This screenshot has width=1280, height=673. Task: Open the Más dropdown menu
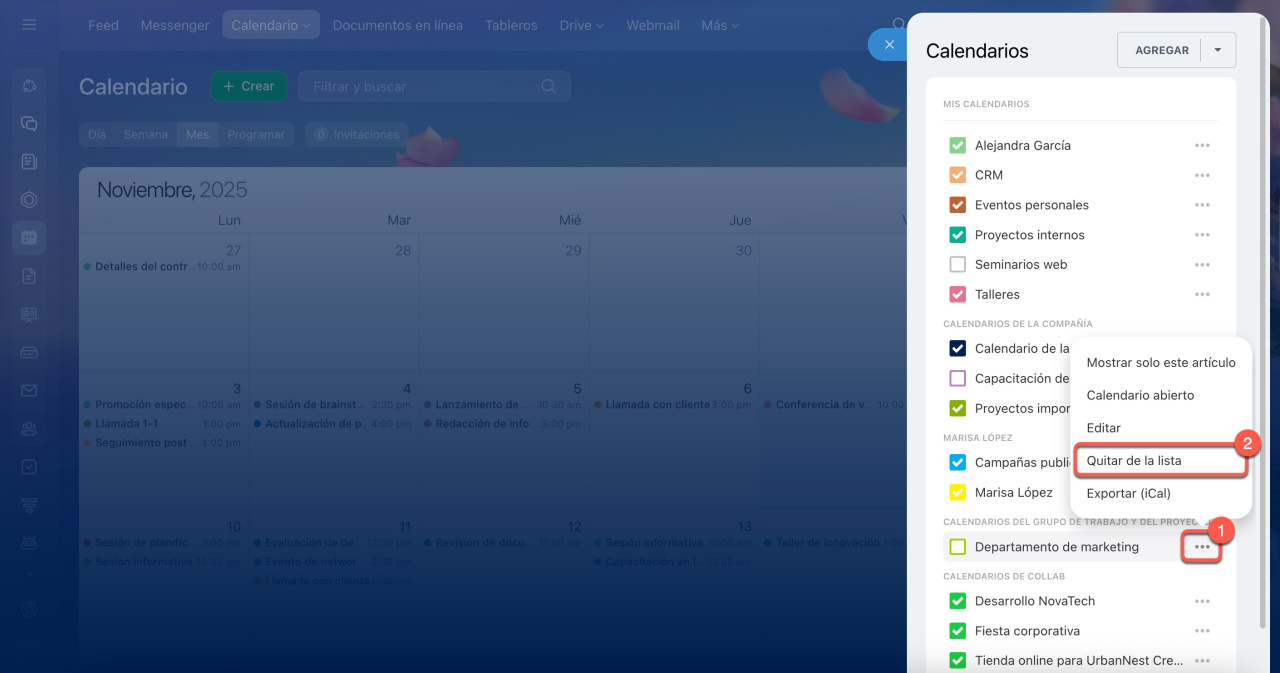coord(720,25)
